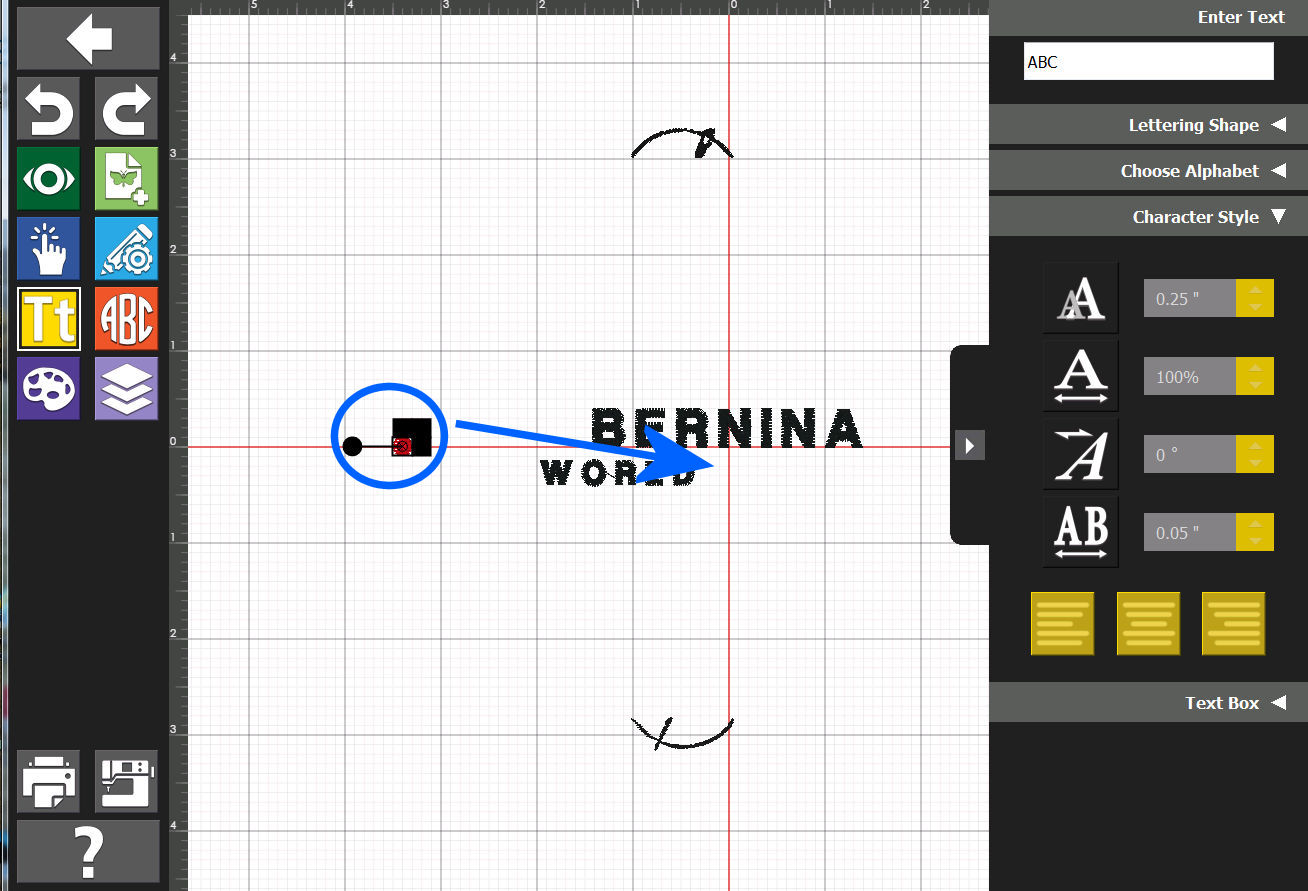The image size is (1308, 891).
Task: Click the 0.05" spacing value field
Action: [x=1190, y=532]
